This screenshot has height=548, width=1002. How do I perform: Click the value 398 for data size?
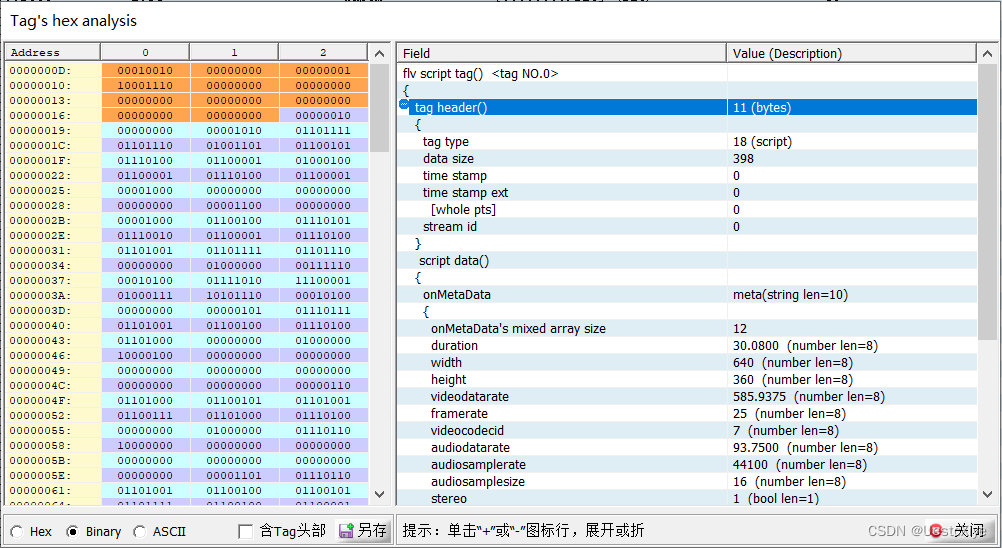coord(743,158)
